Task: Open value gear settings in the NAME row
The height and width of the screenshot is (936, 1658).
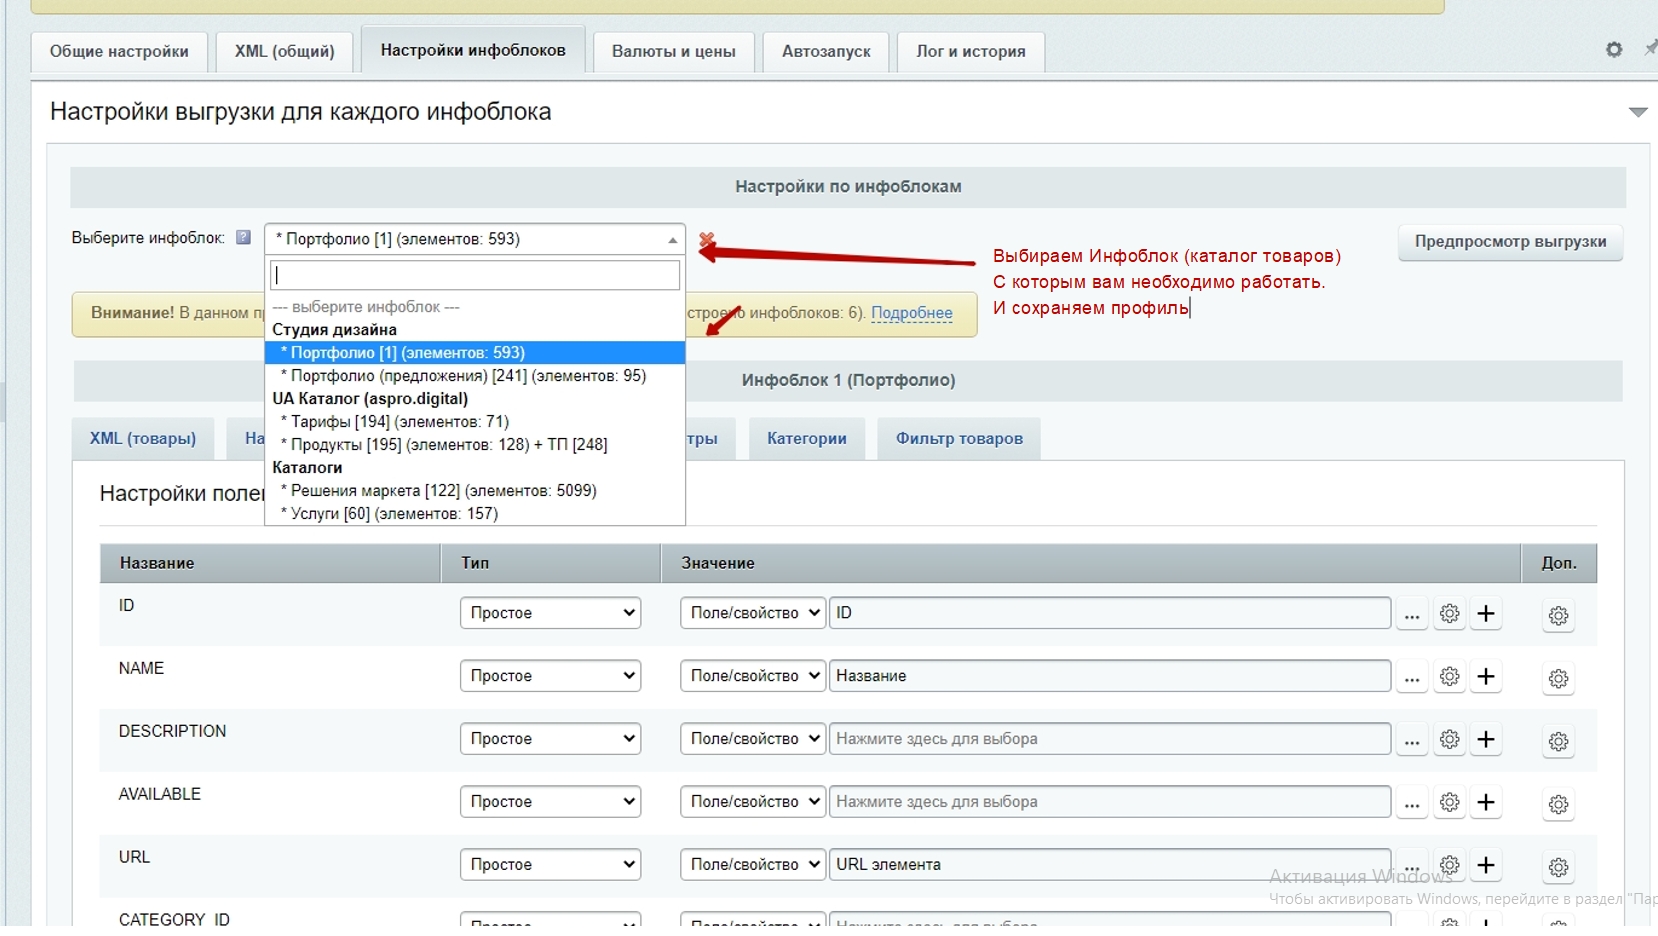Action: [1449, 676]
